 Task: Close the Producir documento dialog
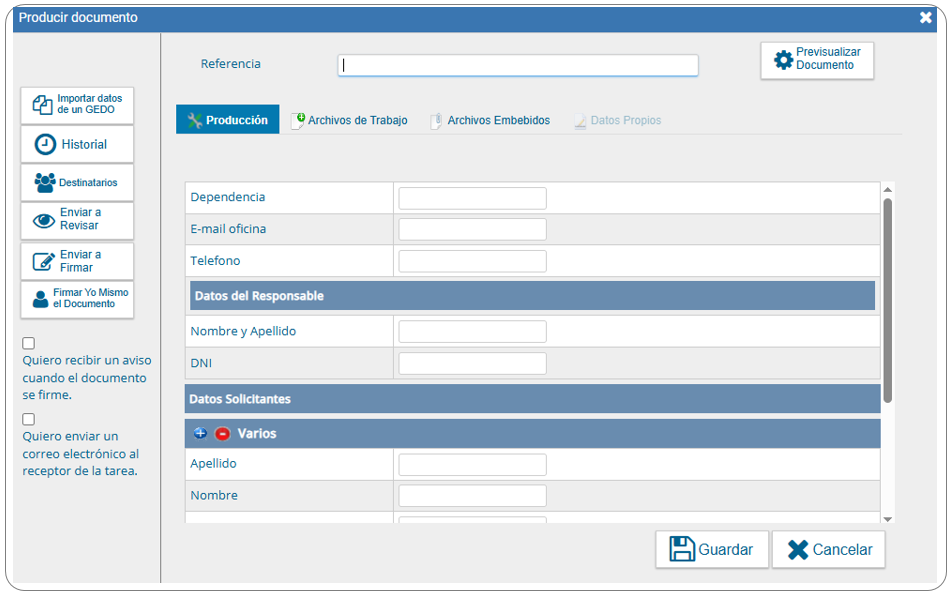click(926, 18)
